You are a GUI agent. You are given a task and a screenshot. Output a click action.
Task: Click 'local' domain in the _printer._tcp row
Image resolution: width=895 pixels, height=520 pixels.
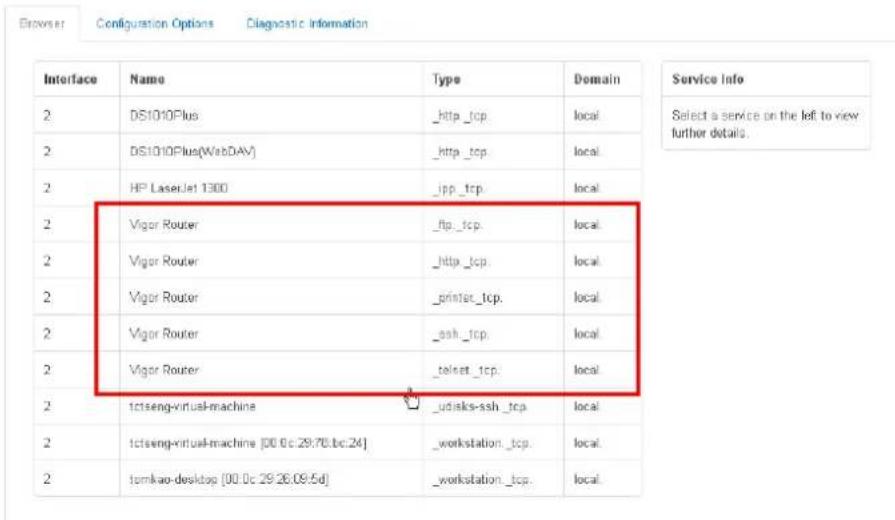pos(587,297)
